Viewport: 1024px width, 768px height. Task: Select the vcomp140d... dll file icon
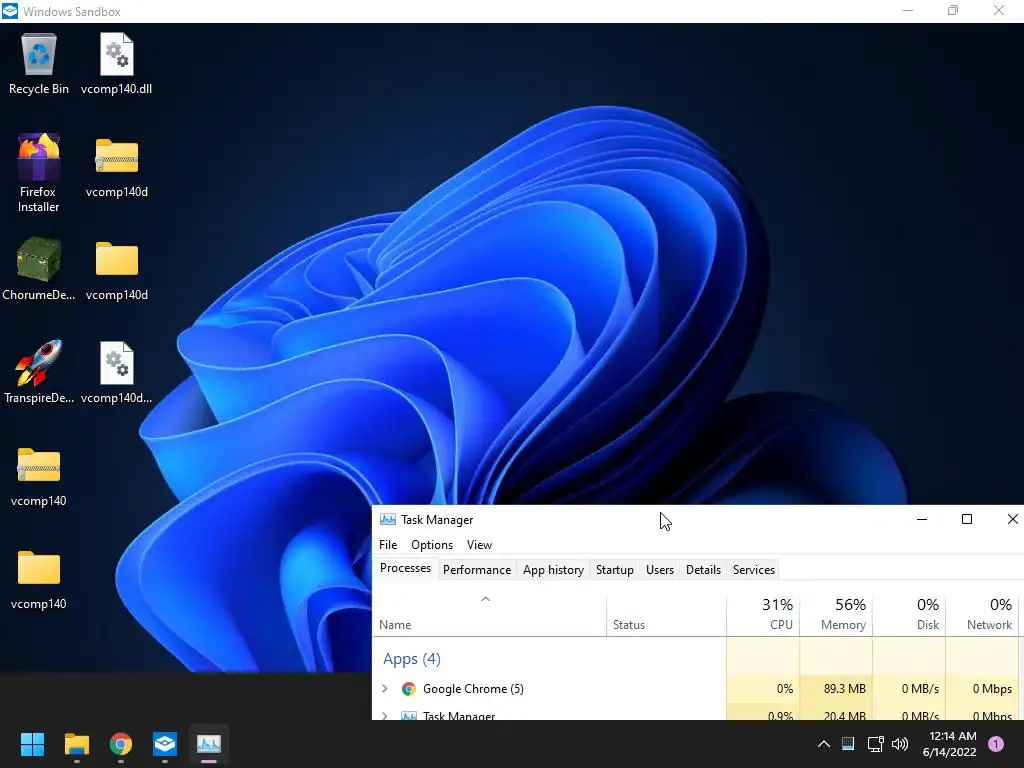[116, 372]
